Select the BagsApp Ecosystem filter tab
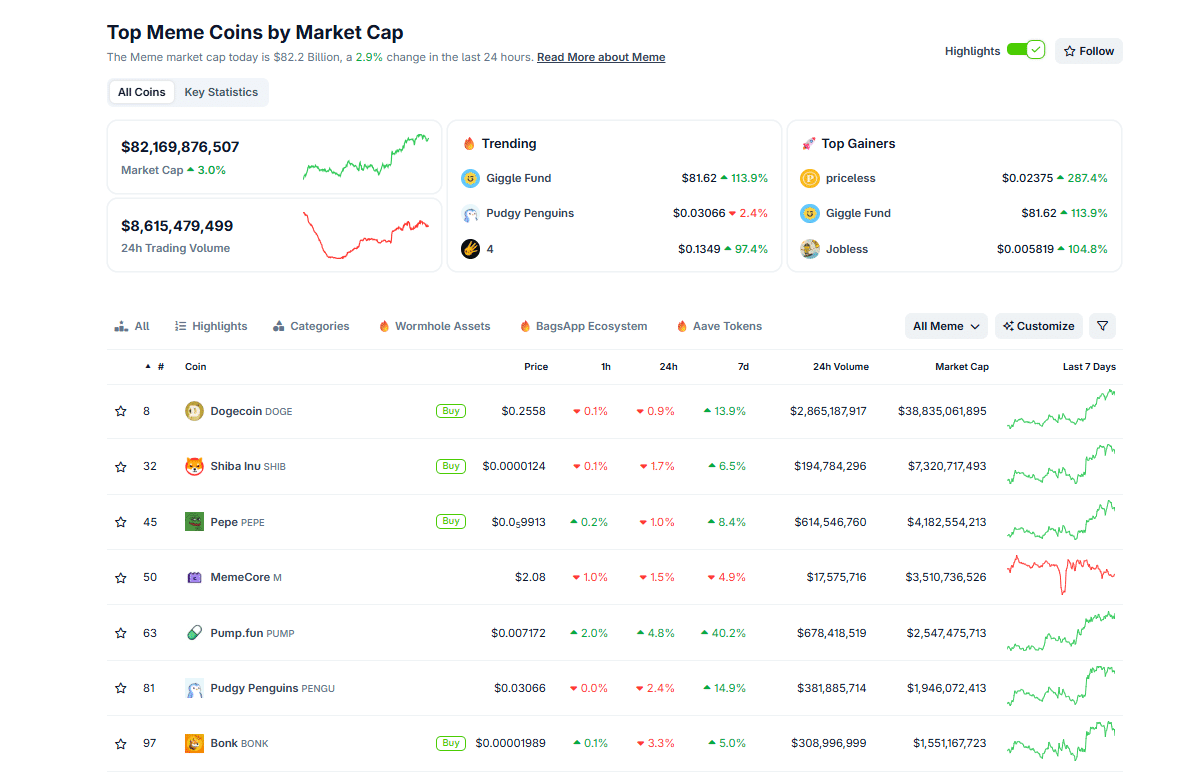The width and height of the screenshot is (1199, 775). 583,326
